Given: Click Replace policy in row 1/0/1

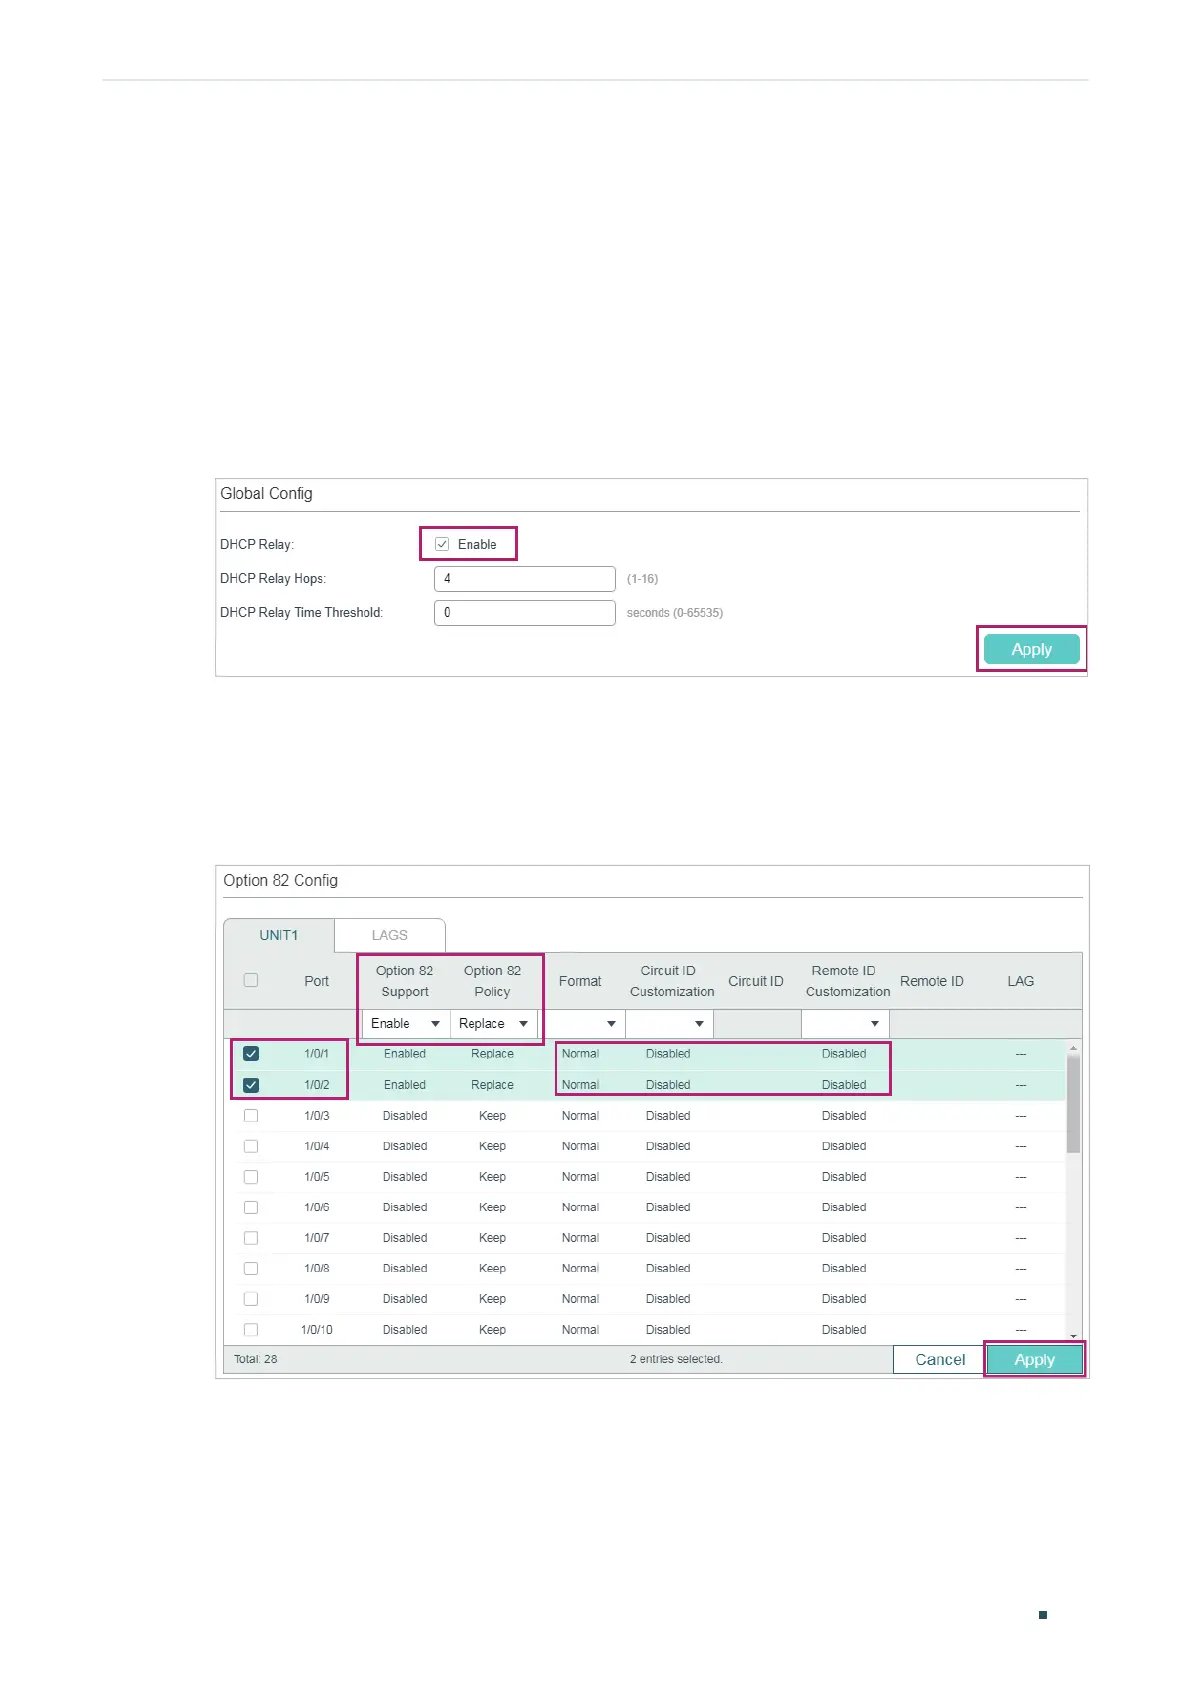Looking at the screenshot, I should (x=492, y=1054).
